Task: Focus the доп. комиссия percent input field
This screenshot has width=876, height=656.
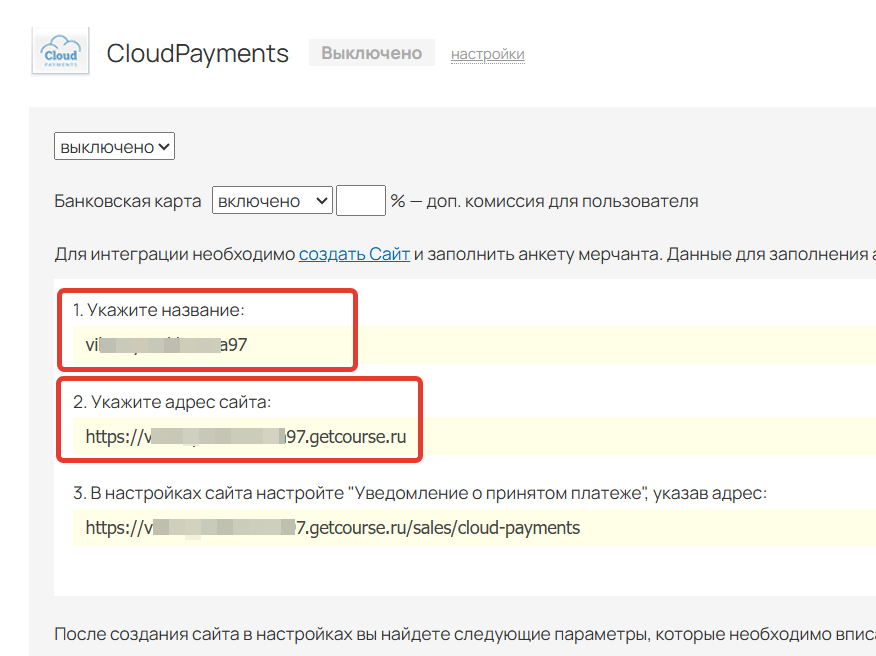Action: (x=360, y=201)
